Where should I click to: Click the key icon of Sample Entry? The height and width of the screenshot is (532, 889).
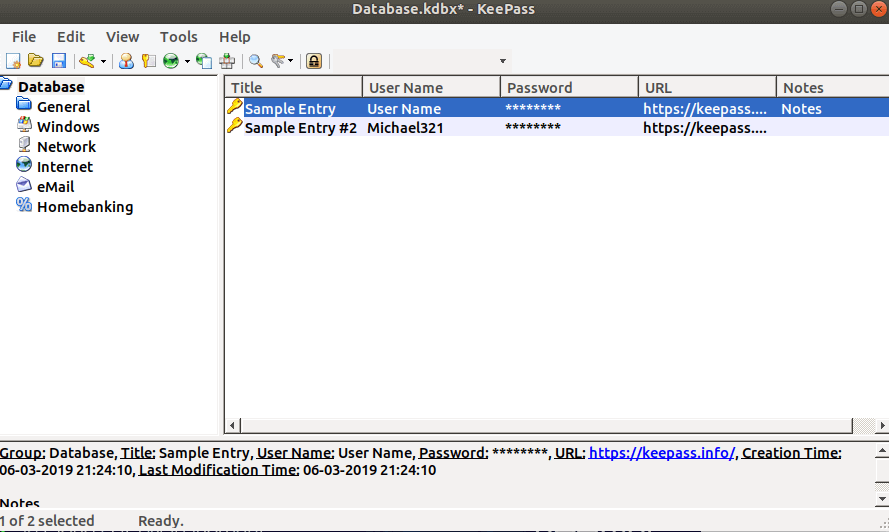[x=235, y=107]
